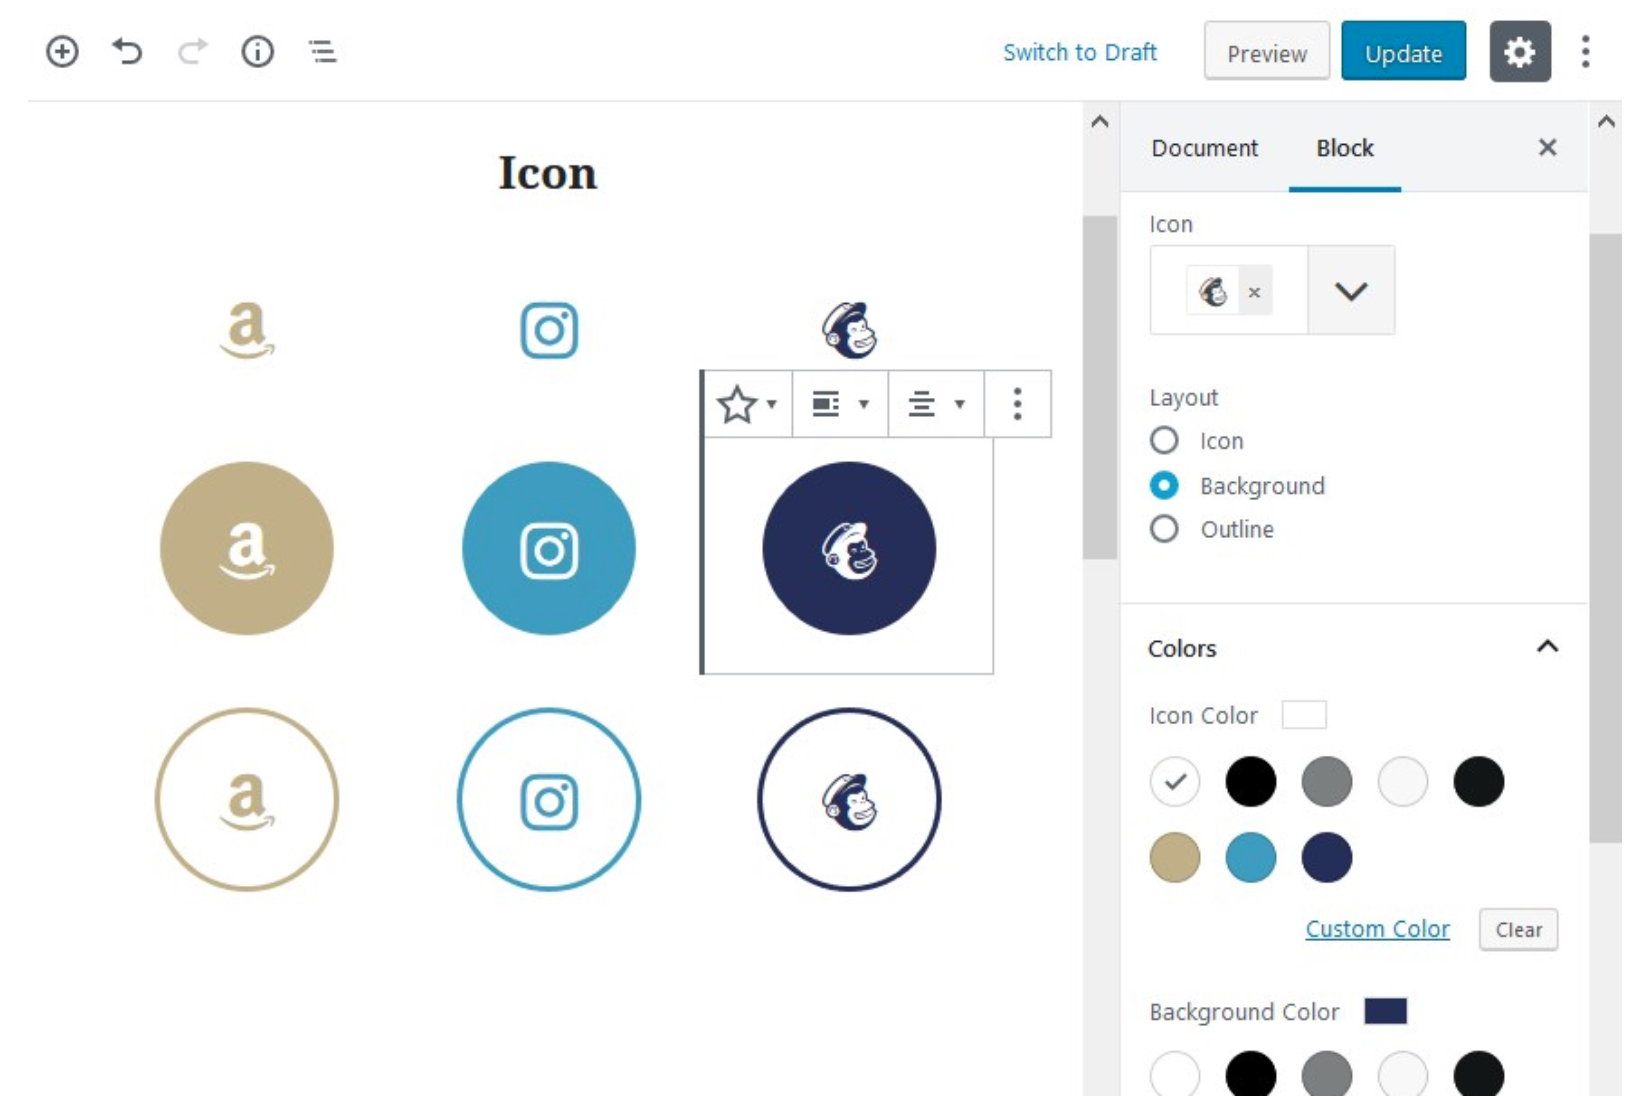Open the Custom Color link
The height and width of the screenshot is (1098, 1644).
[1377, 929]
